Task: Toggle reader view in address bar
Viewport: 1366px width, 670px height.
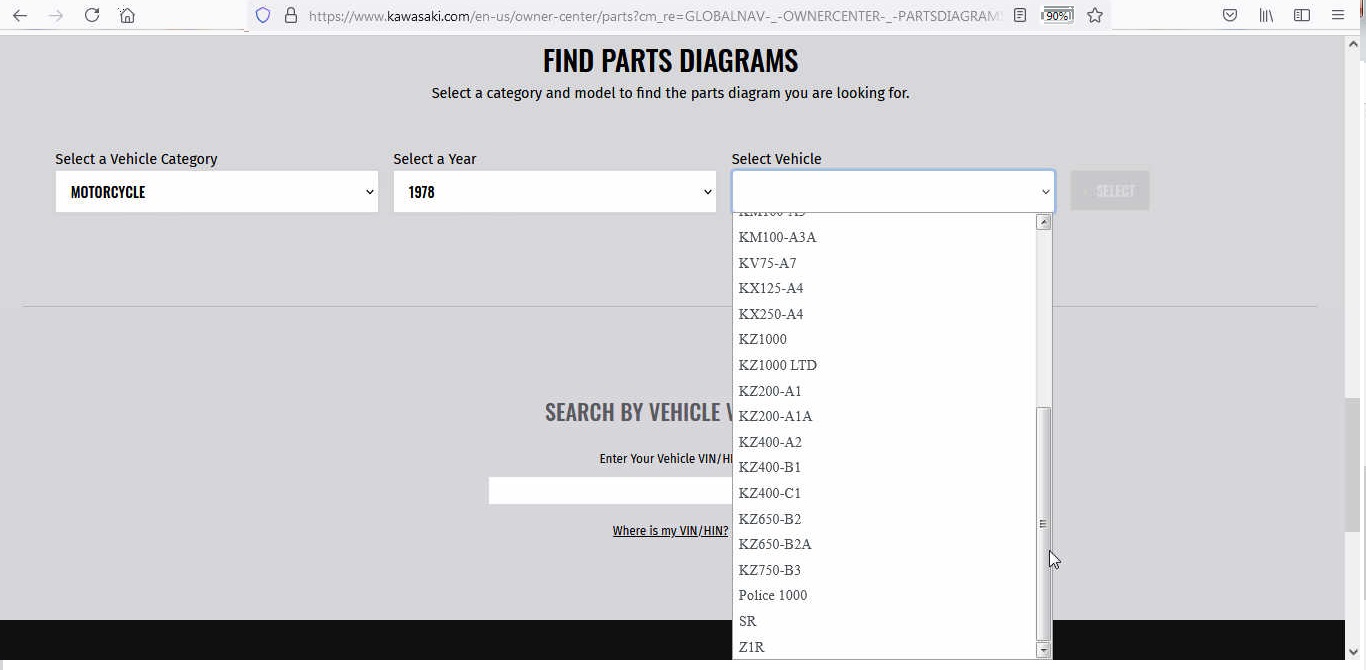Action: click(x=1020, y=15)
